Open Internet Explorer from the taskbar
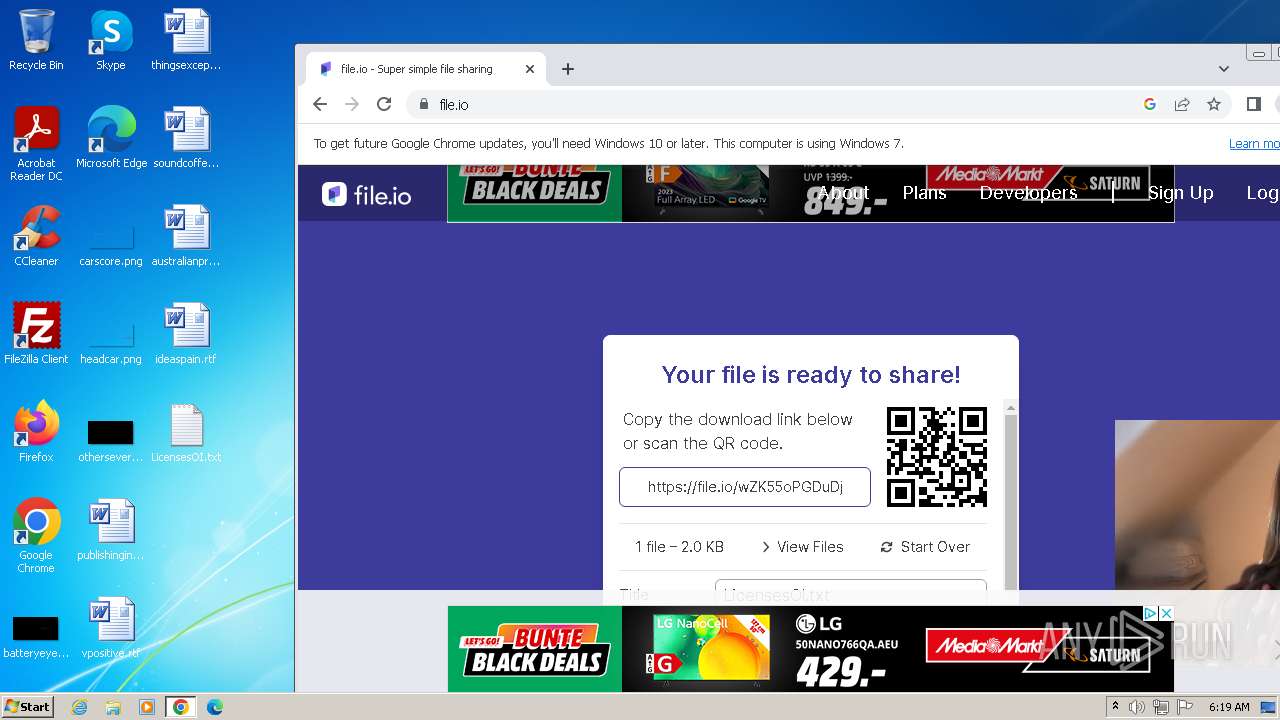 click(x=79, y=707)
